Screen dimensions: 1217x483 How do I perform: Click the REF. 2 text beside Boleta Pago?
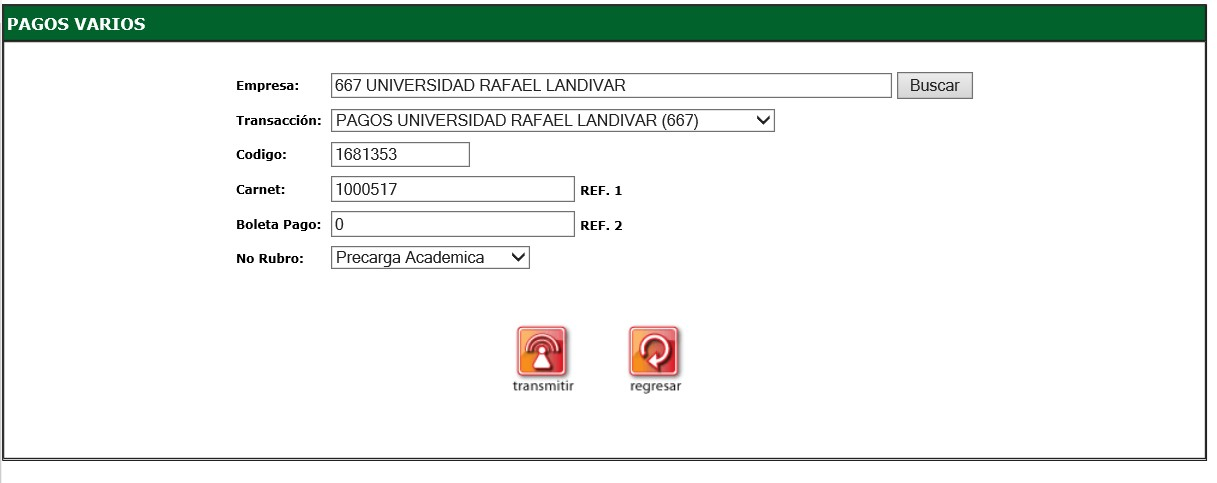601,226
